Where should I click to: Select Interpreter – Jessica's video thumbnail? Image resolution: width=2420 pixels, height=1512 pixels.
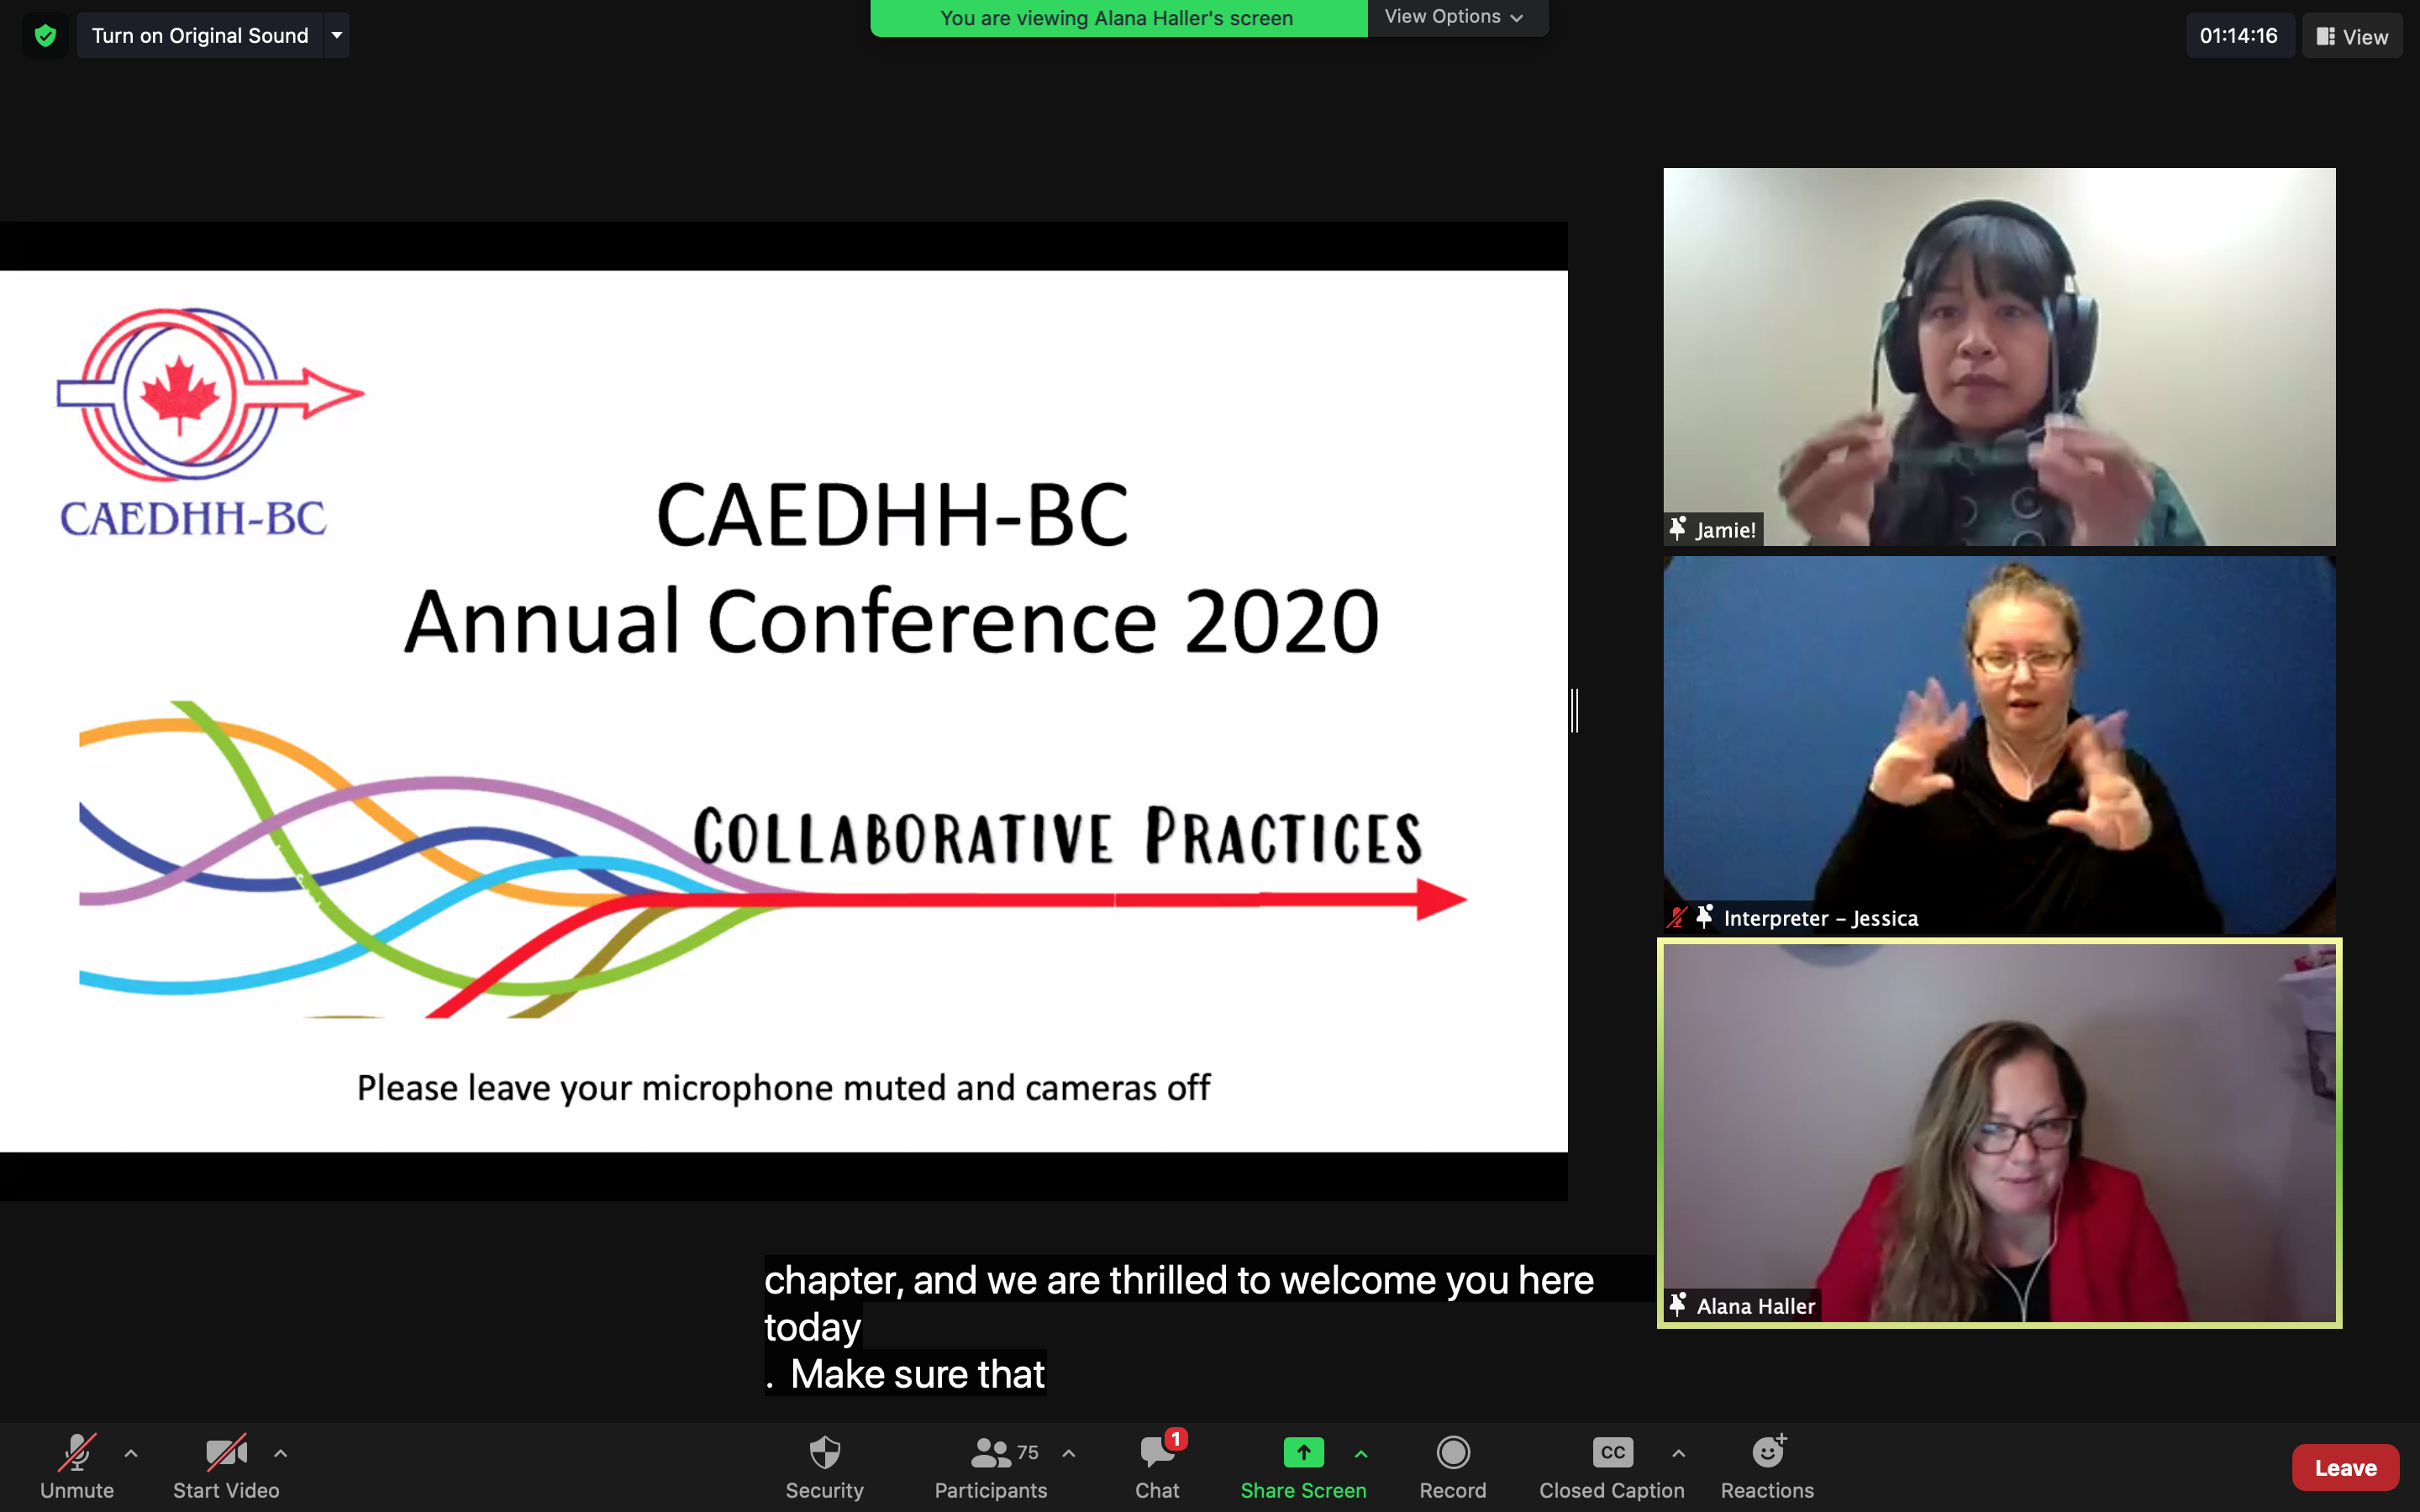tap(1999, 744)
